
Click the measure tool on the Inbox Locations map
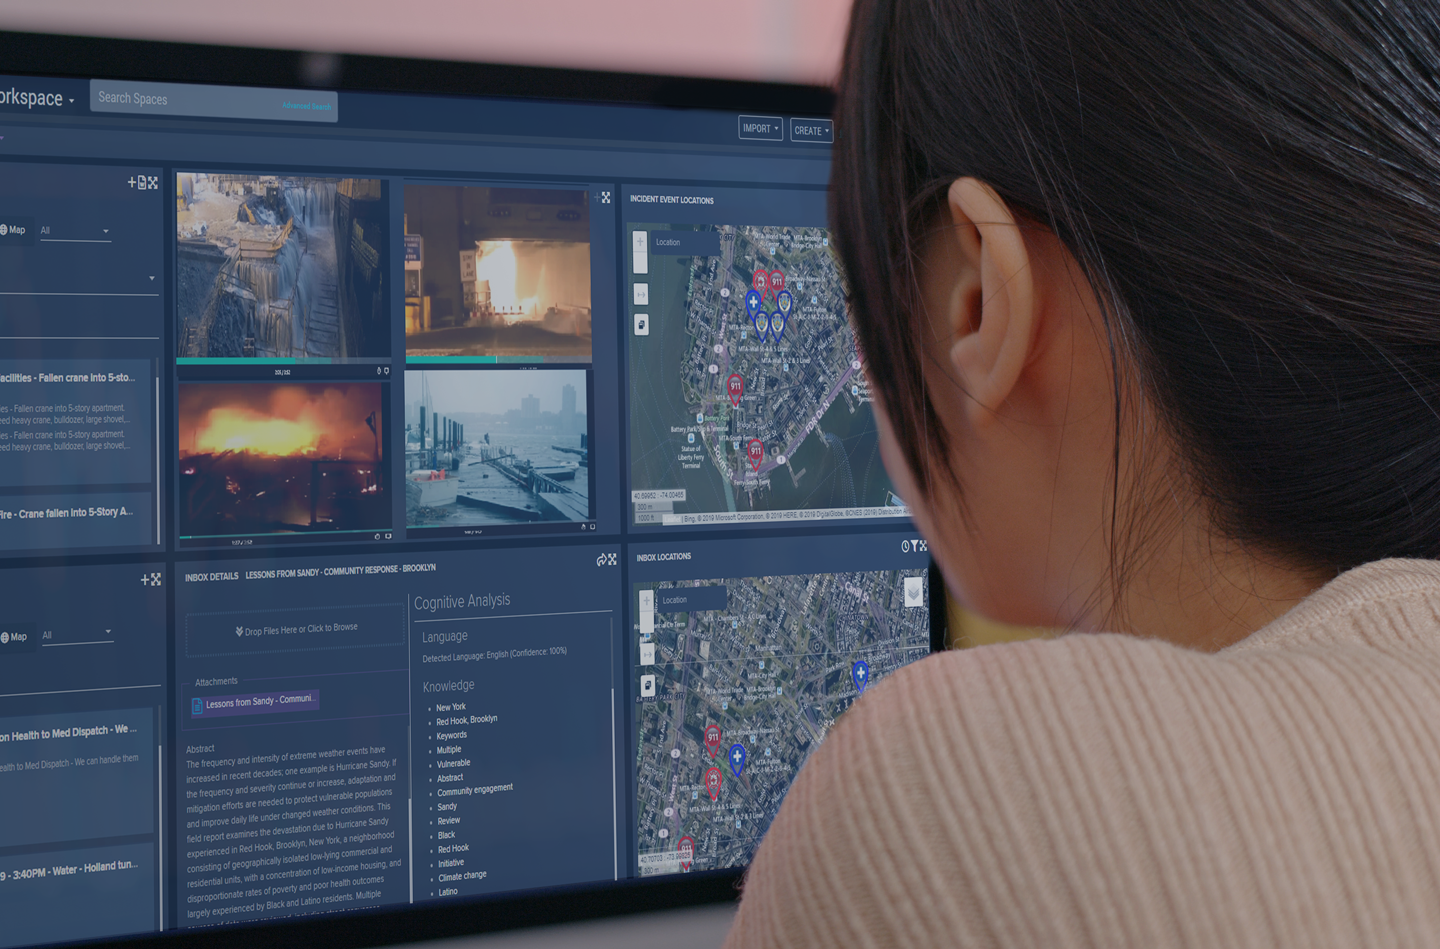(647, 654)
